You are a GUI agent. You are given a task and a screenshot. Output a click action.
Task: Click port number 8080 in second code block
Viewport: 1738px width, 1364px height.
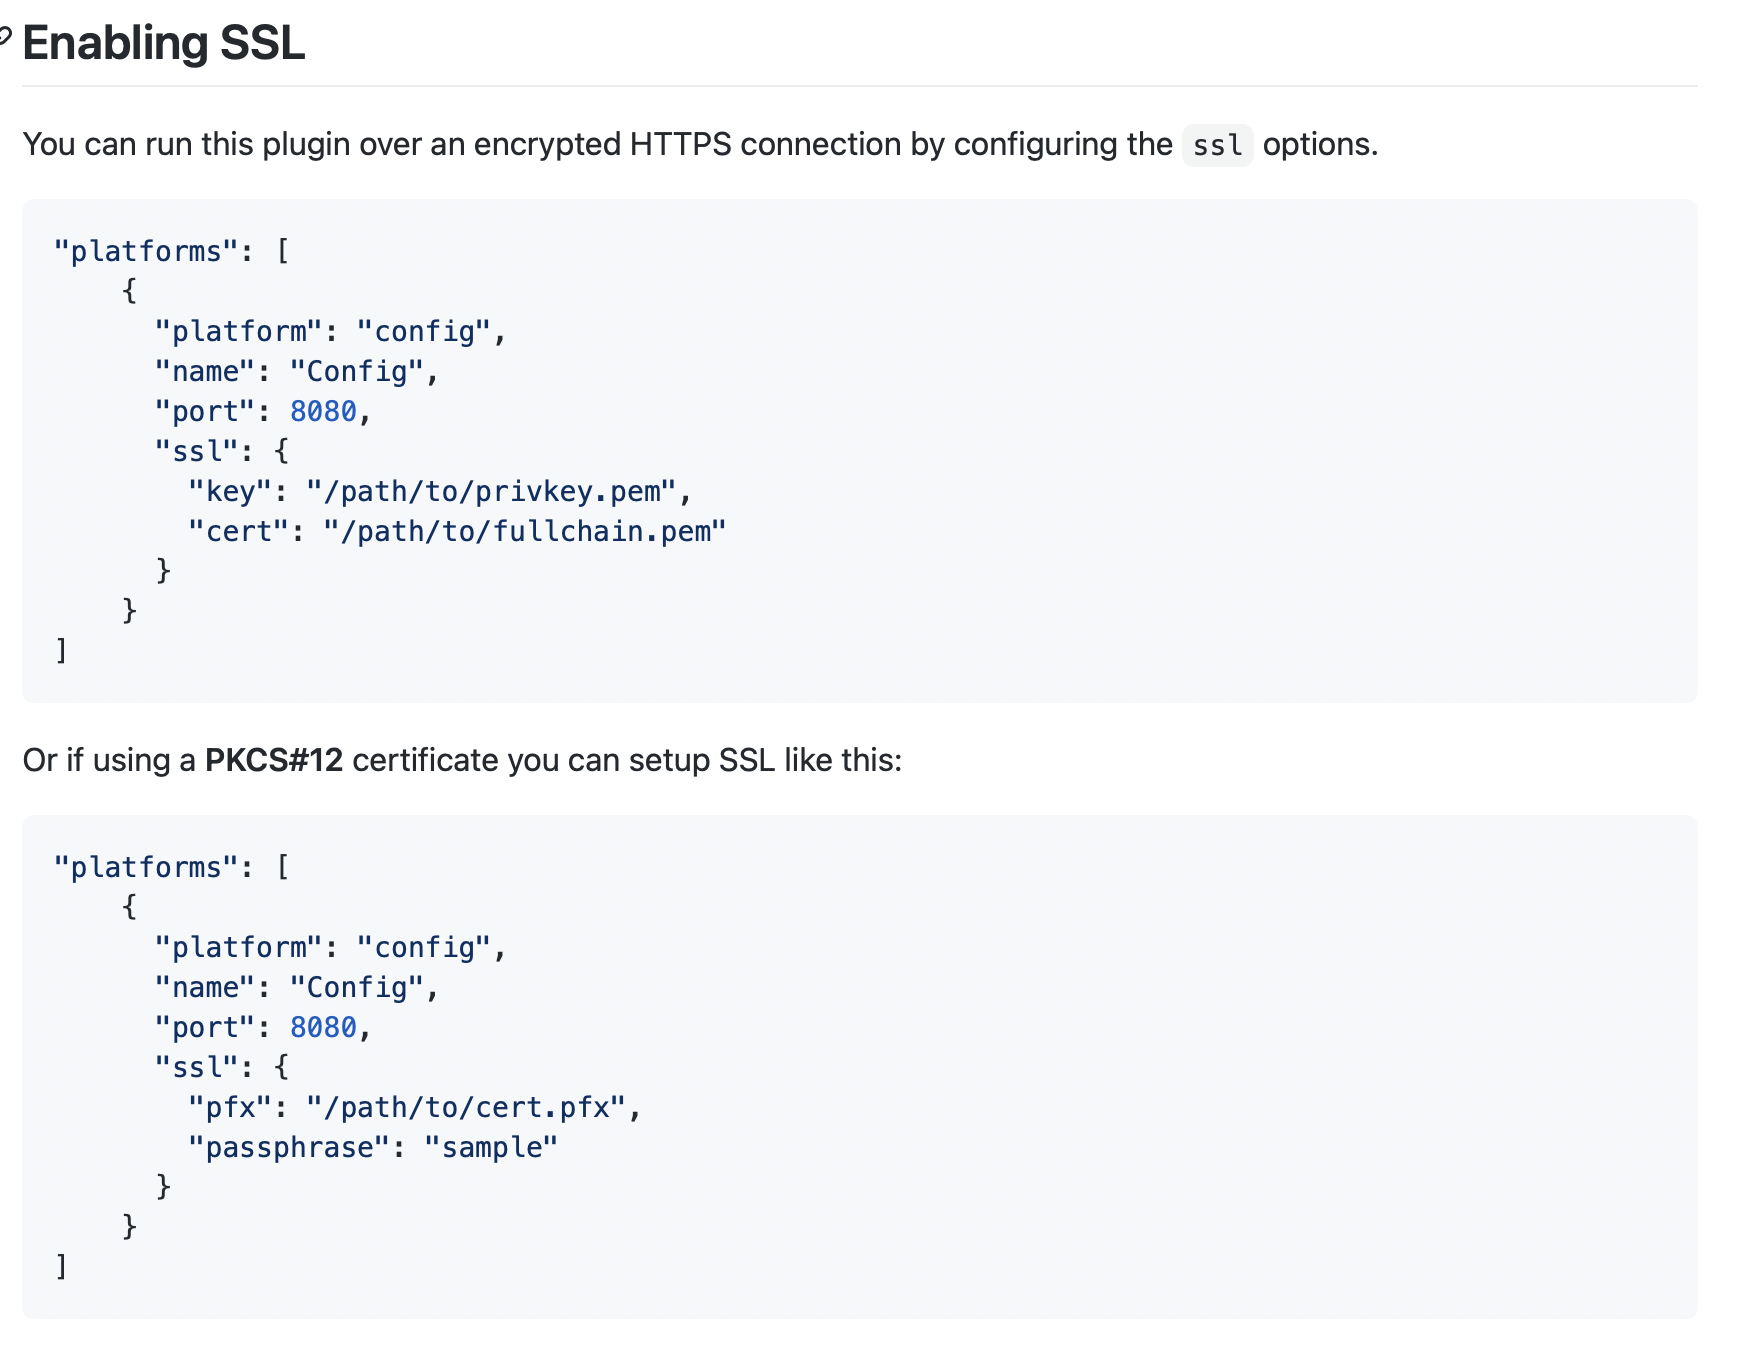click(x=323, y=1027)
